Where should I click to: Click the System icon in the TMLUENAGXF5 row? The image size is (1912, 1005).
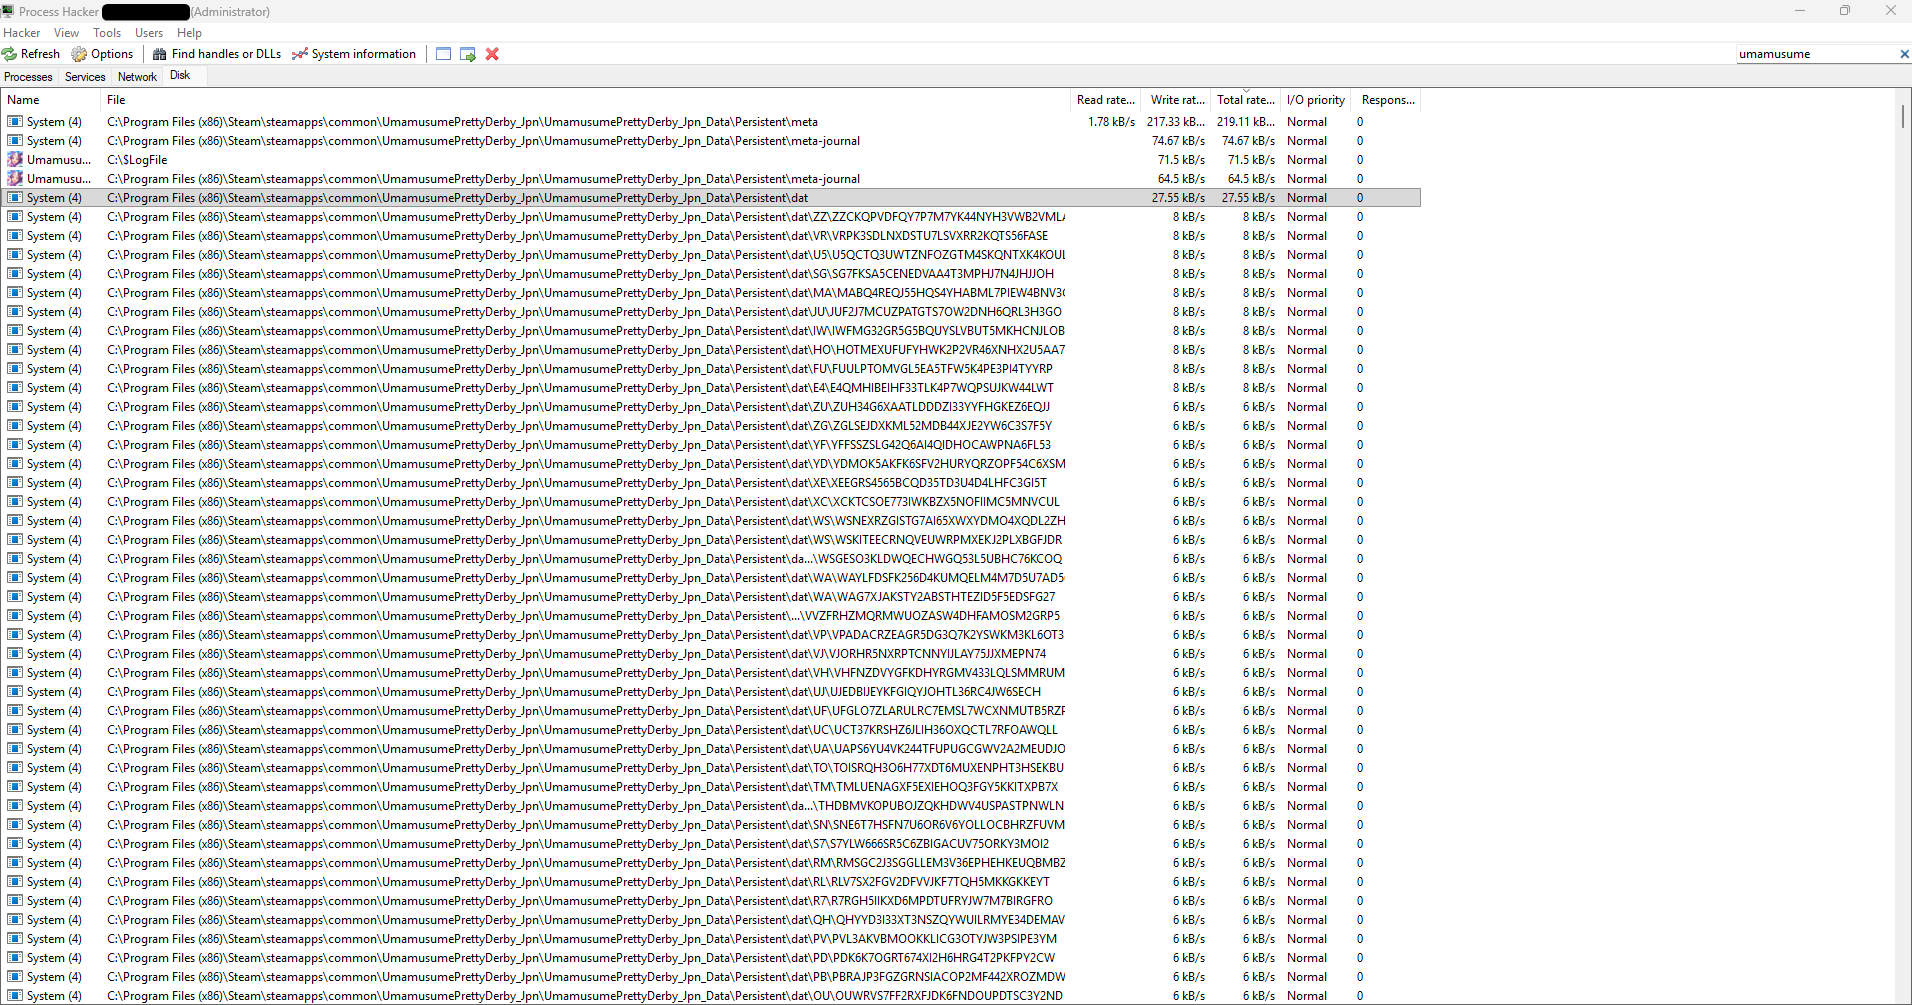[x=15, y=787]
